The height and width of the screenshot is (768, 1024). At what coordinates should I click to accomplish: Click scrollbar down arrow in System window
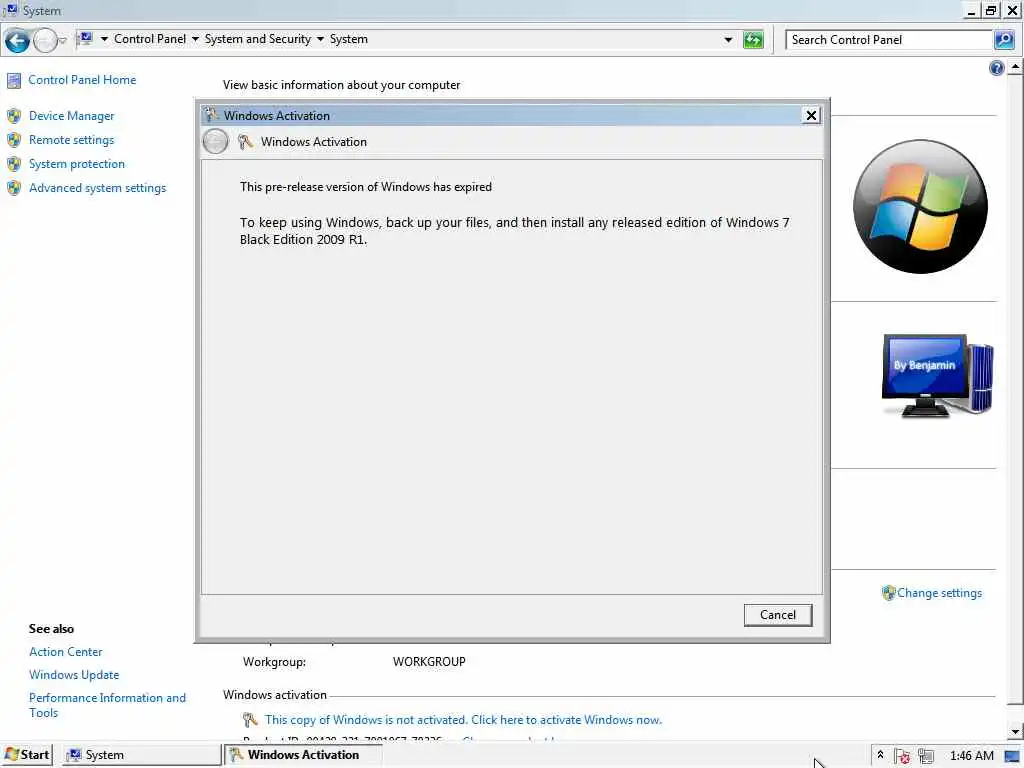[1016, 732]
